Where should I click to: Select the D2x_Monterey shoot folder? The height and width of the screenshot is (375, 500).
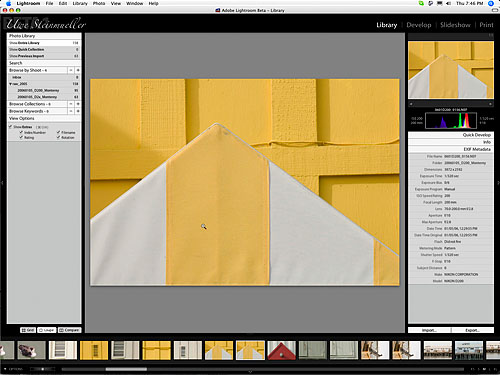pyautogui.click(x=44, y=97)
